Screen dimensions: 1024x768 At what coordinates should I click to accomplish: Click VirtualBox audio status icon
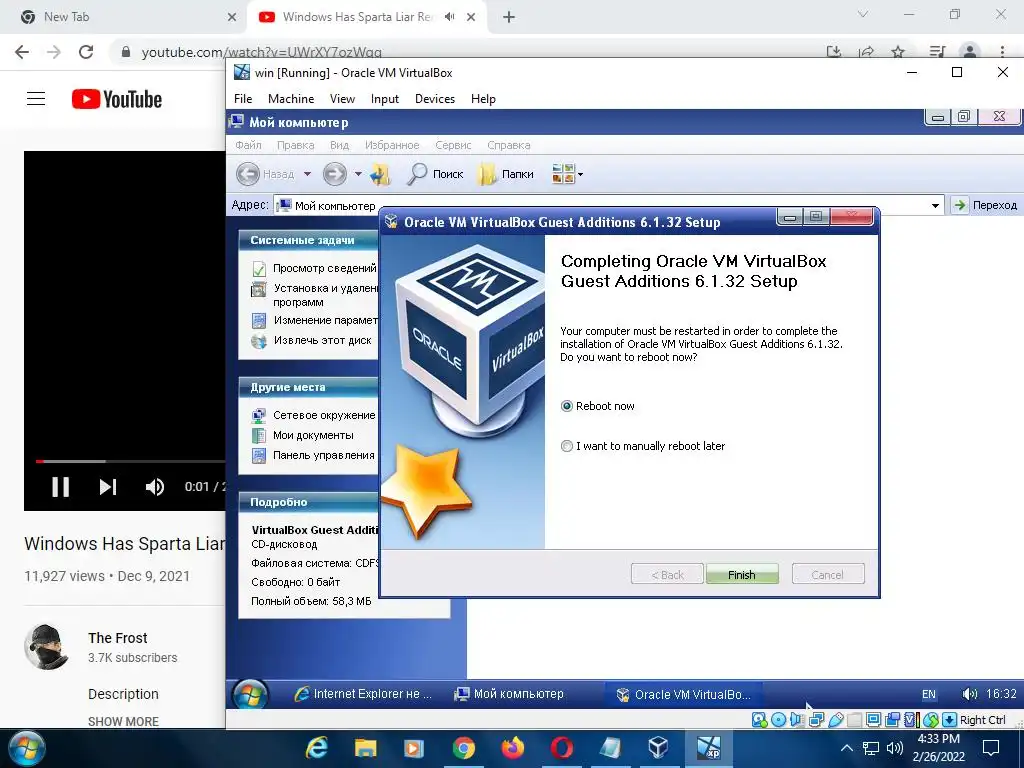point(797,720)
